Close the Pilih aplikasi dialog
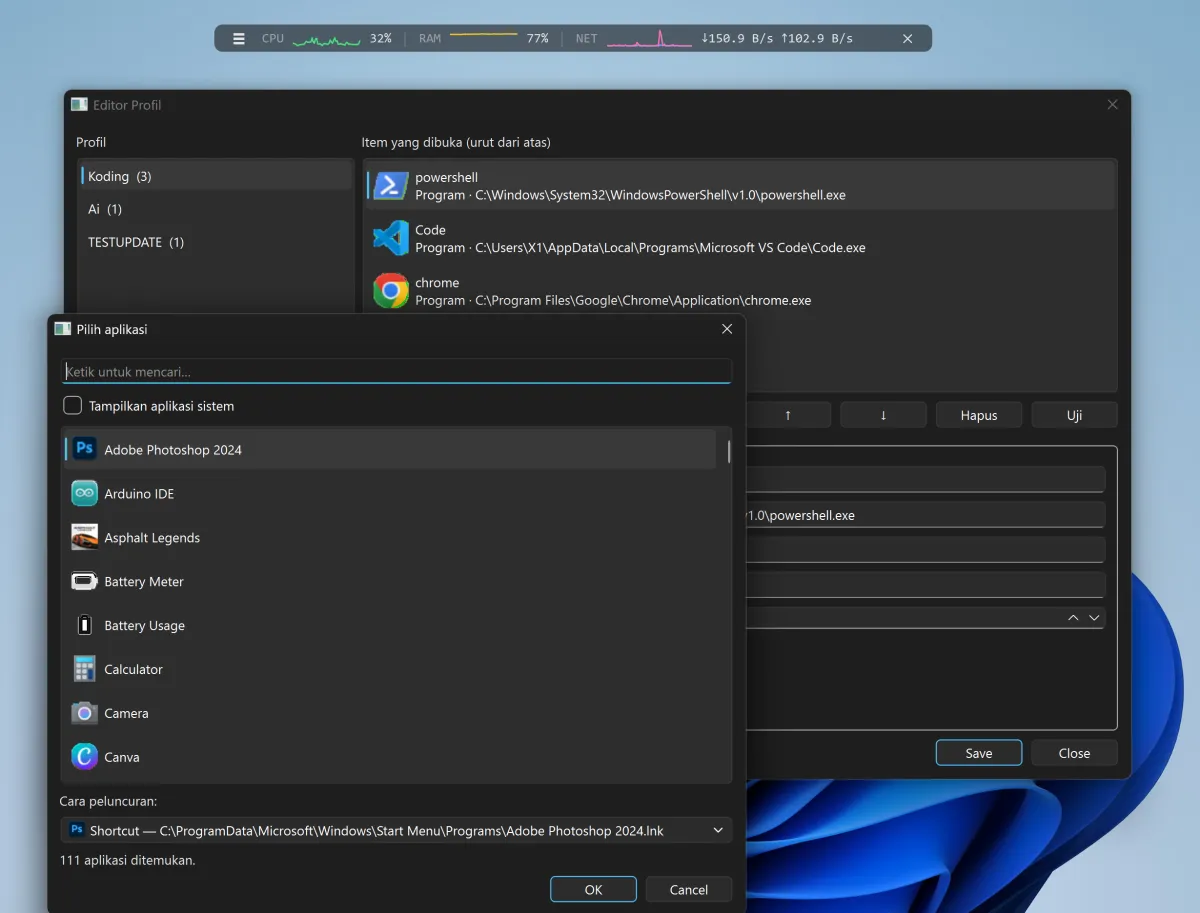This screenshot has height=913, width=1200. [x=727, y=329]
